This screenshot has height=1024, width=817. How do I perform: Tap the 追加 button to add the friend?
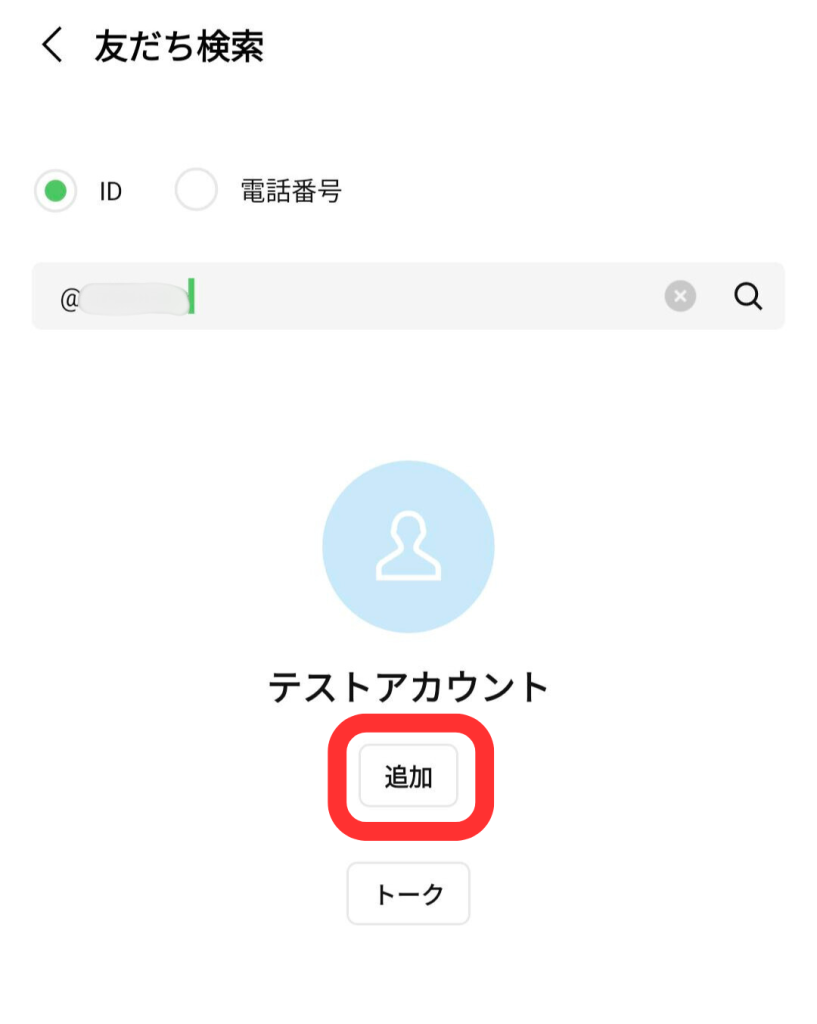(408, 776)
